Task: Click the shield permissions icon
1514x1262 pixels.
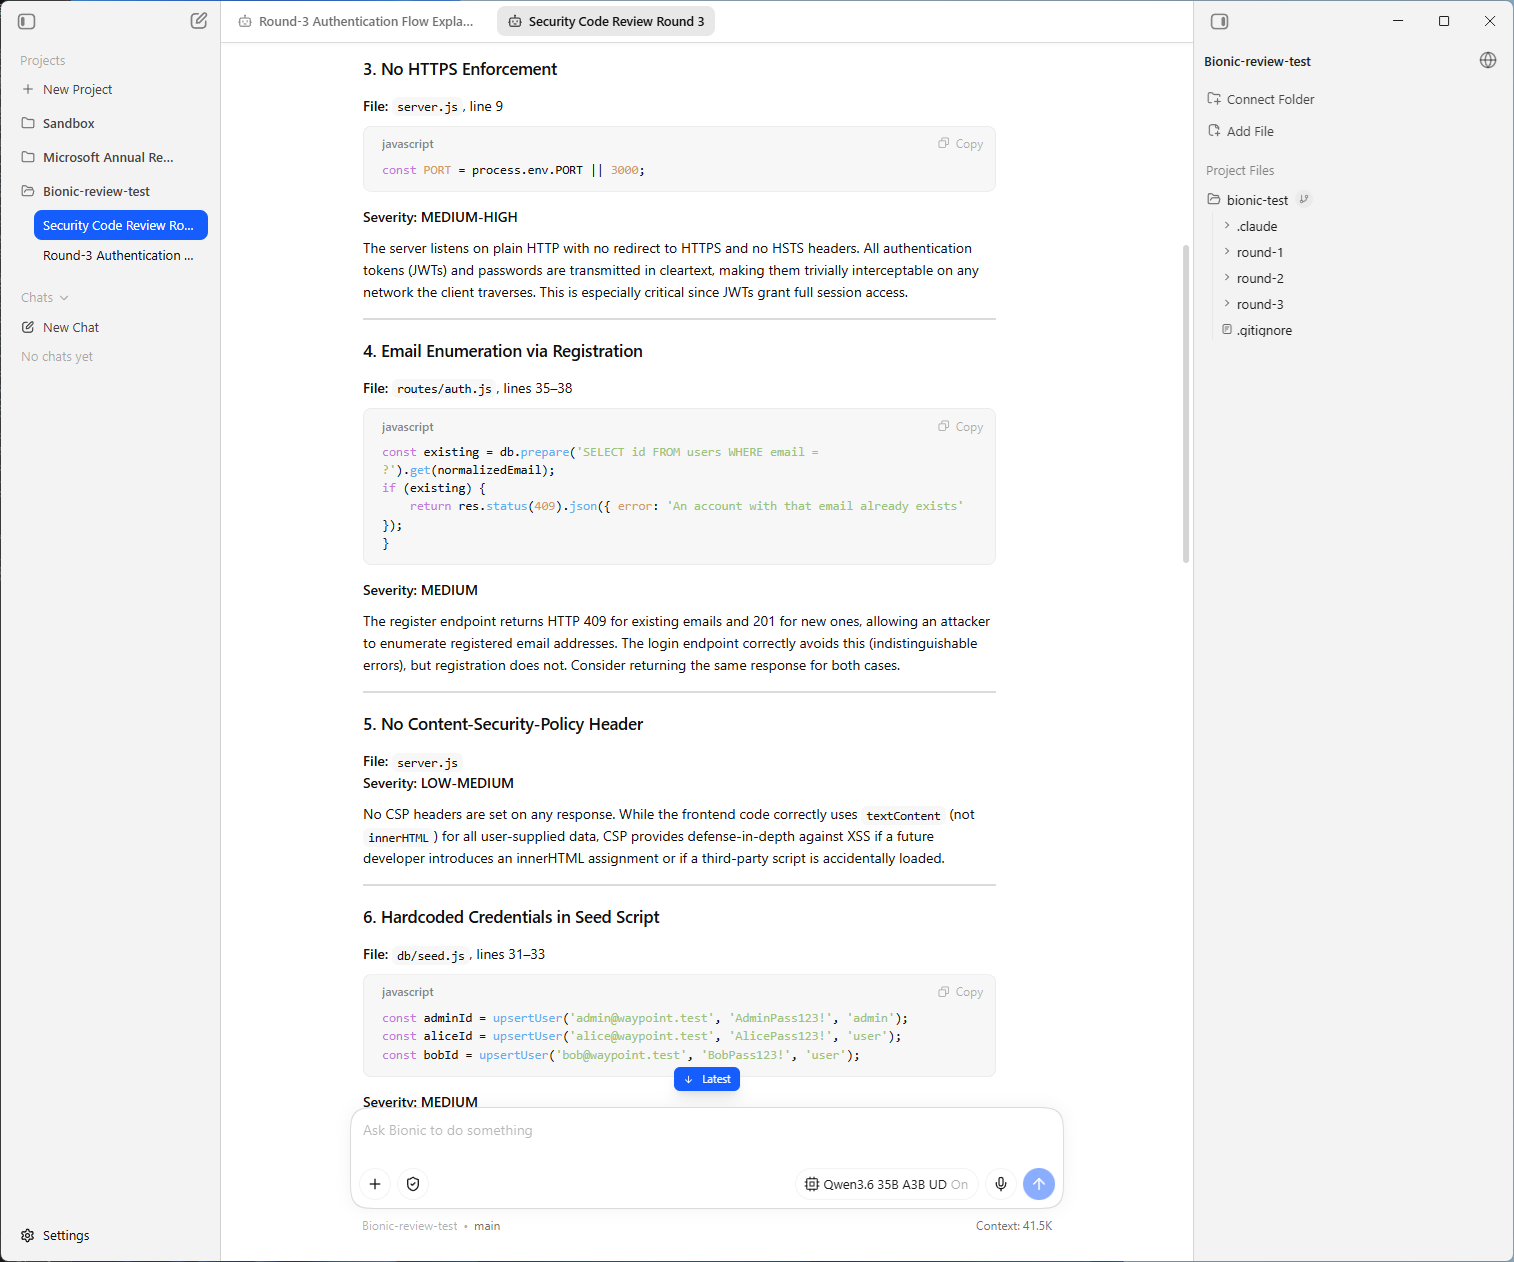Action: 413,1184
